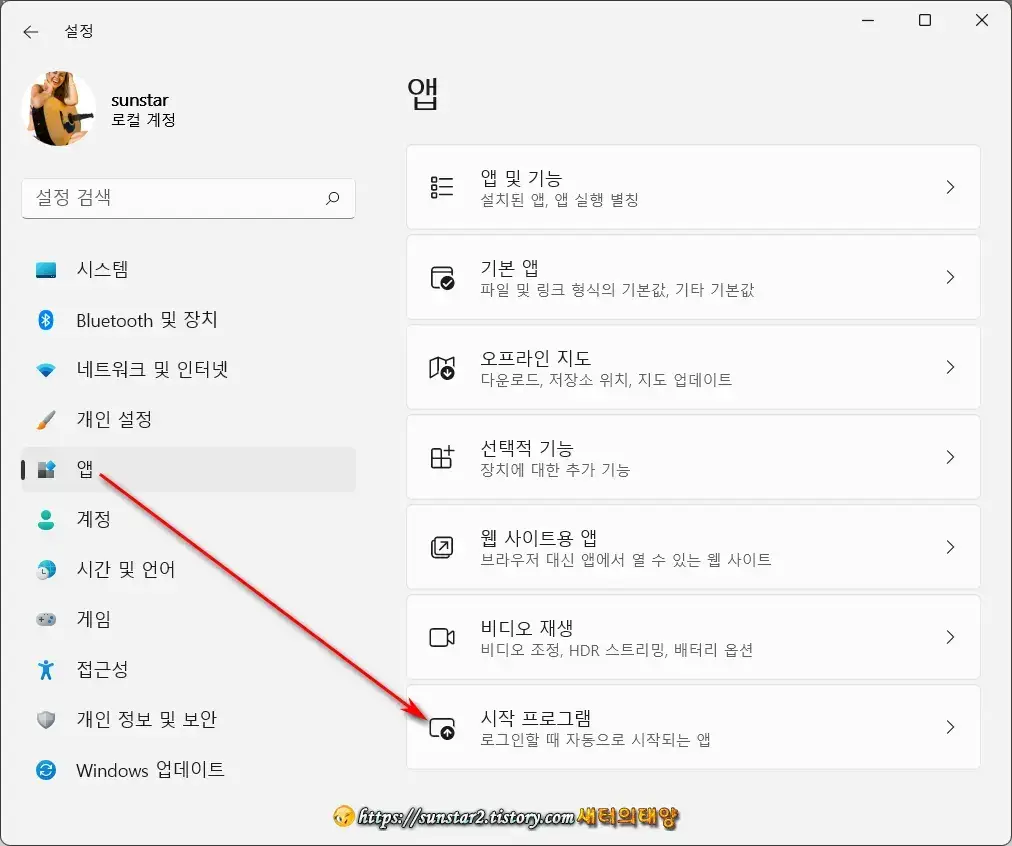
Task: Open Bluetooth 및 장치 settings
Action: 47,320
